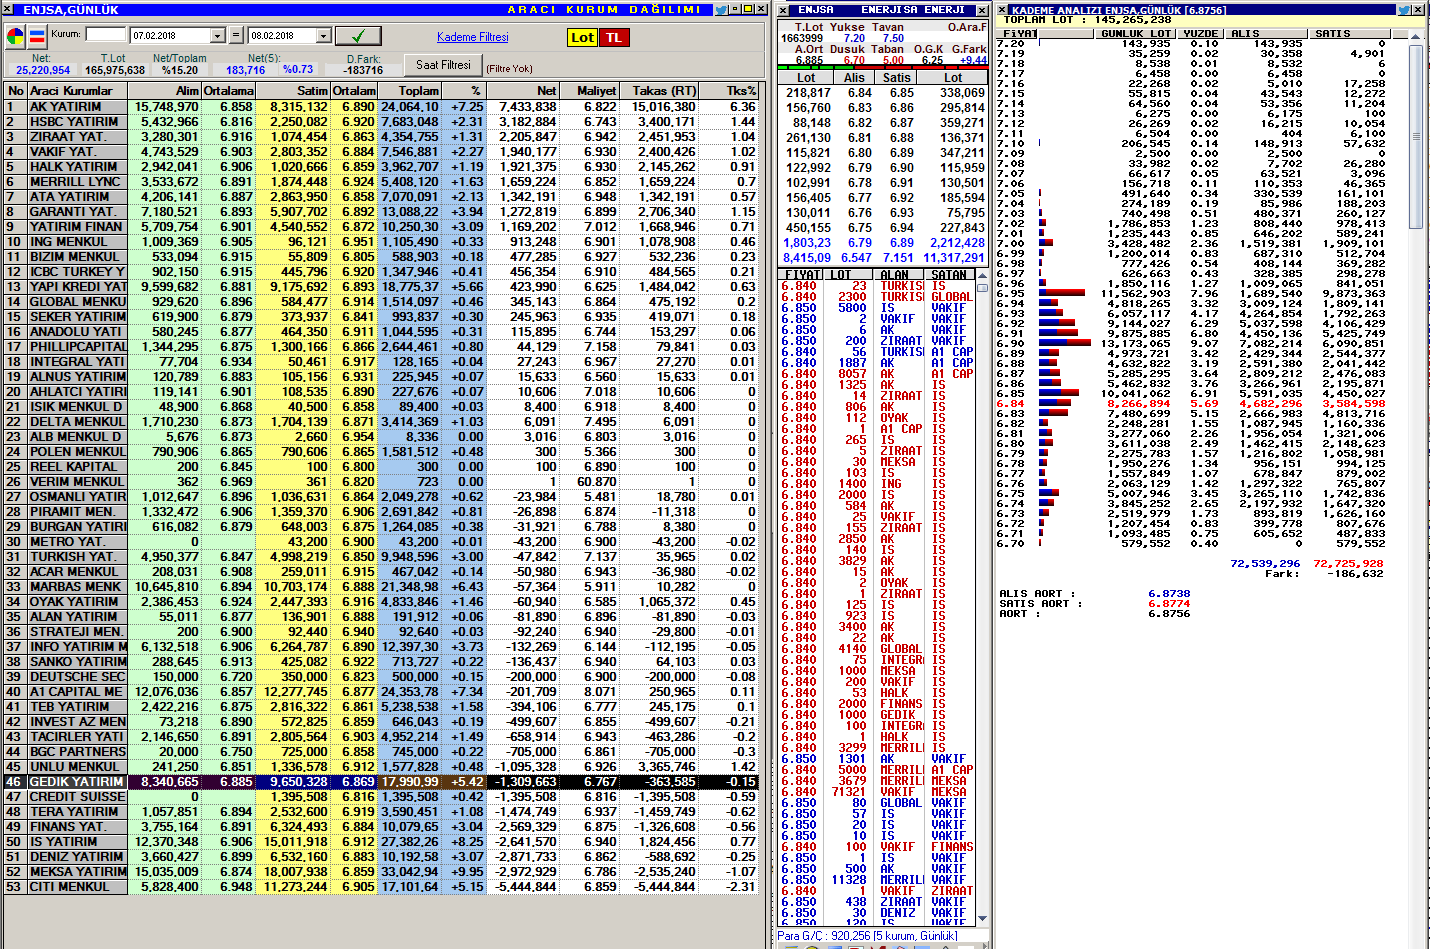Click the 6.70 price row in Kademe Analizi

(1192, 543)
